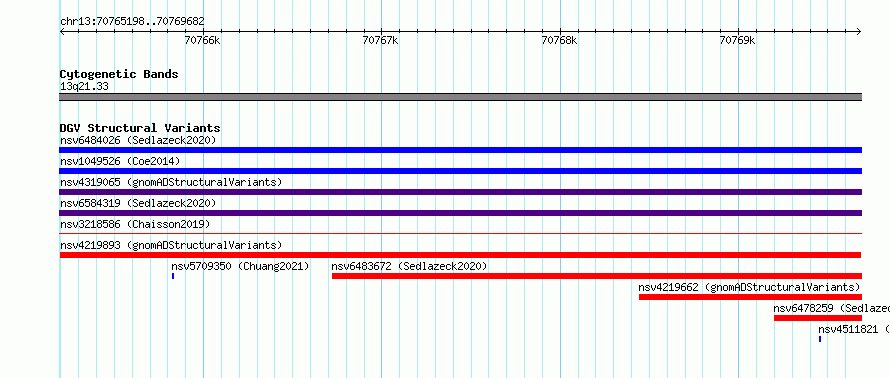Click the nsv1049526 (Coe2014) label
This screenshot has width=890, height=378.
click(120, 161)
